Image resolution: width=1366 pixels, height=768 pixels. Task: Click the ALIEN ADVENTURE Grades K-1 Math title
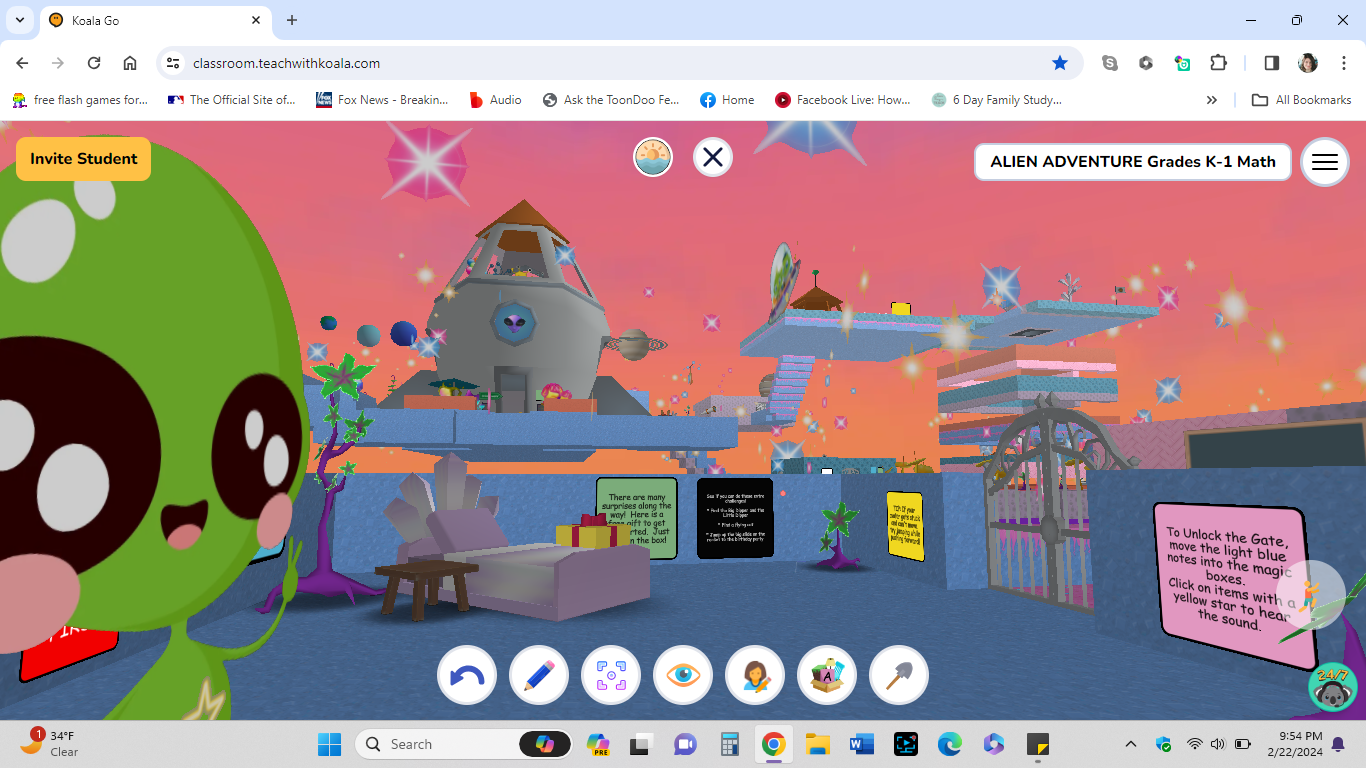(x=1132, y=161)
